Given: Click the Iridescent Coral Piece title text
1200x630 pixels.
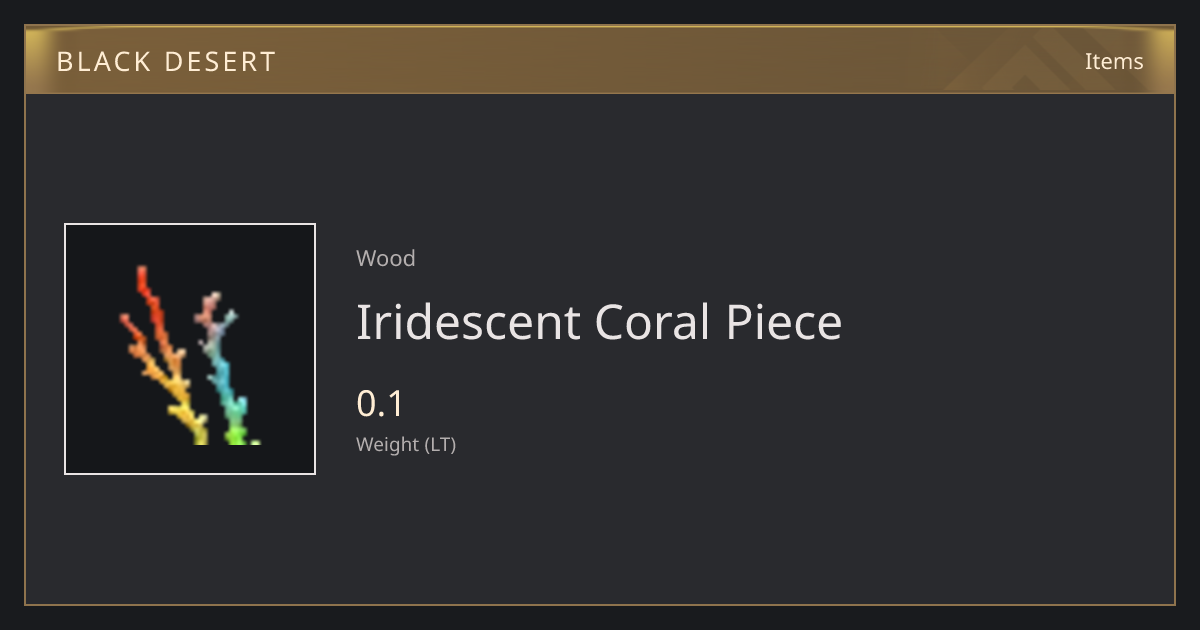Looking at the screenshot, I should (x=599, y=322).
